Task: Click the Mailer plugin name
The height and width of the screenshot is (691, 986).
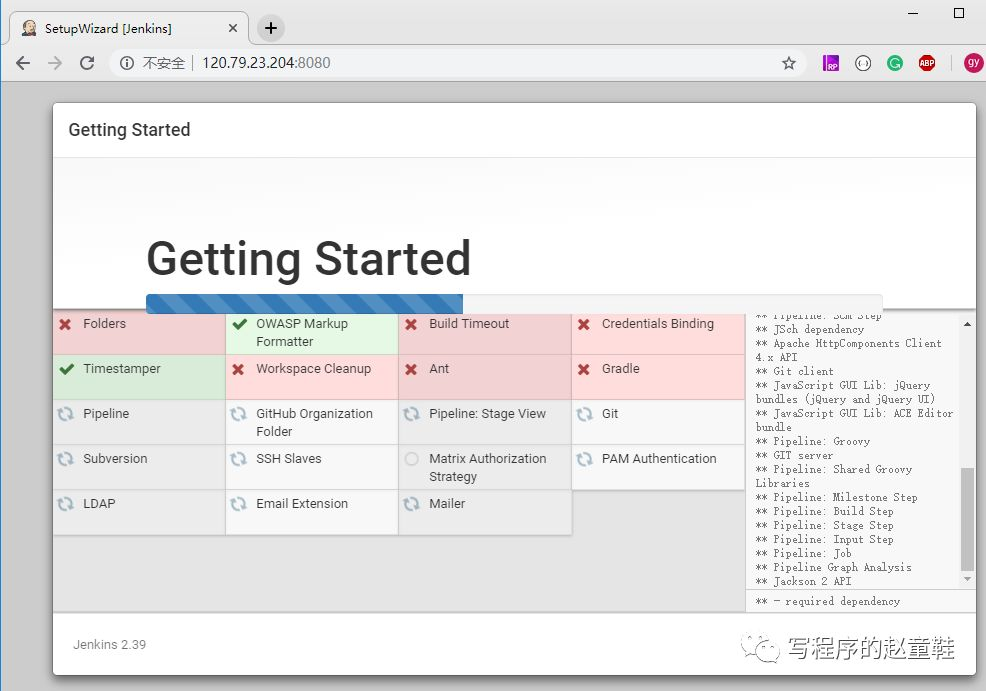Action: pos(447,504)
